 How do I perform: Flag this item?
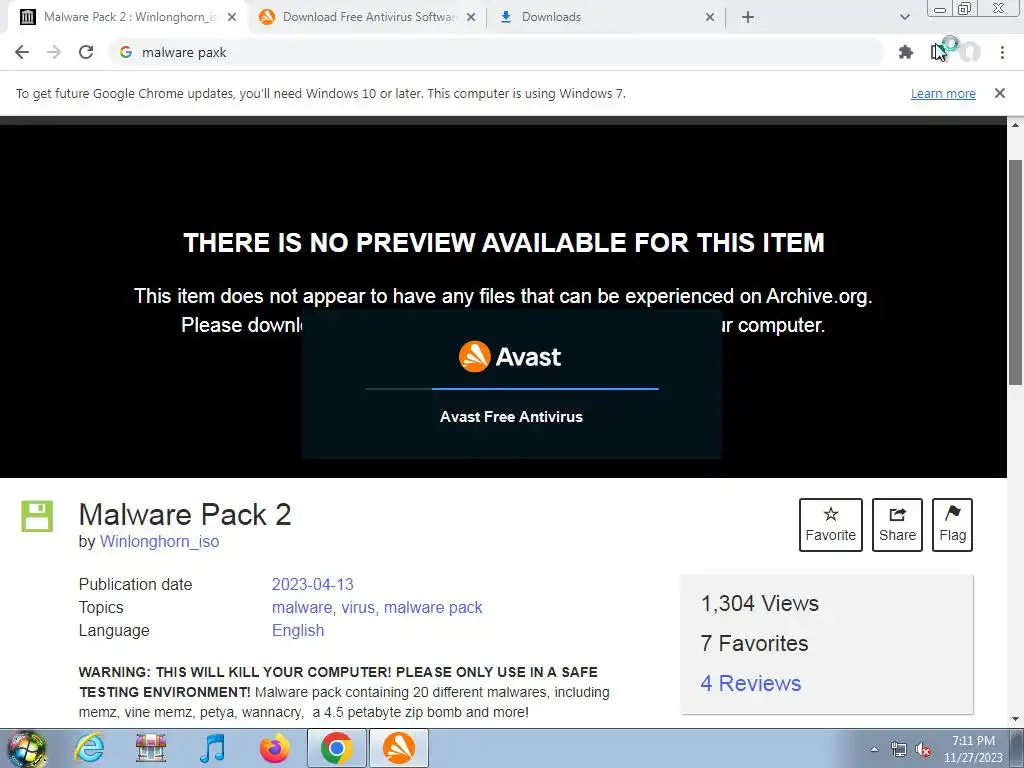coord(952,524)
